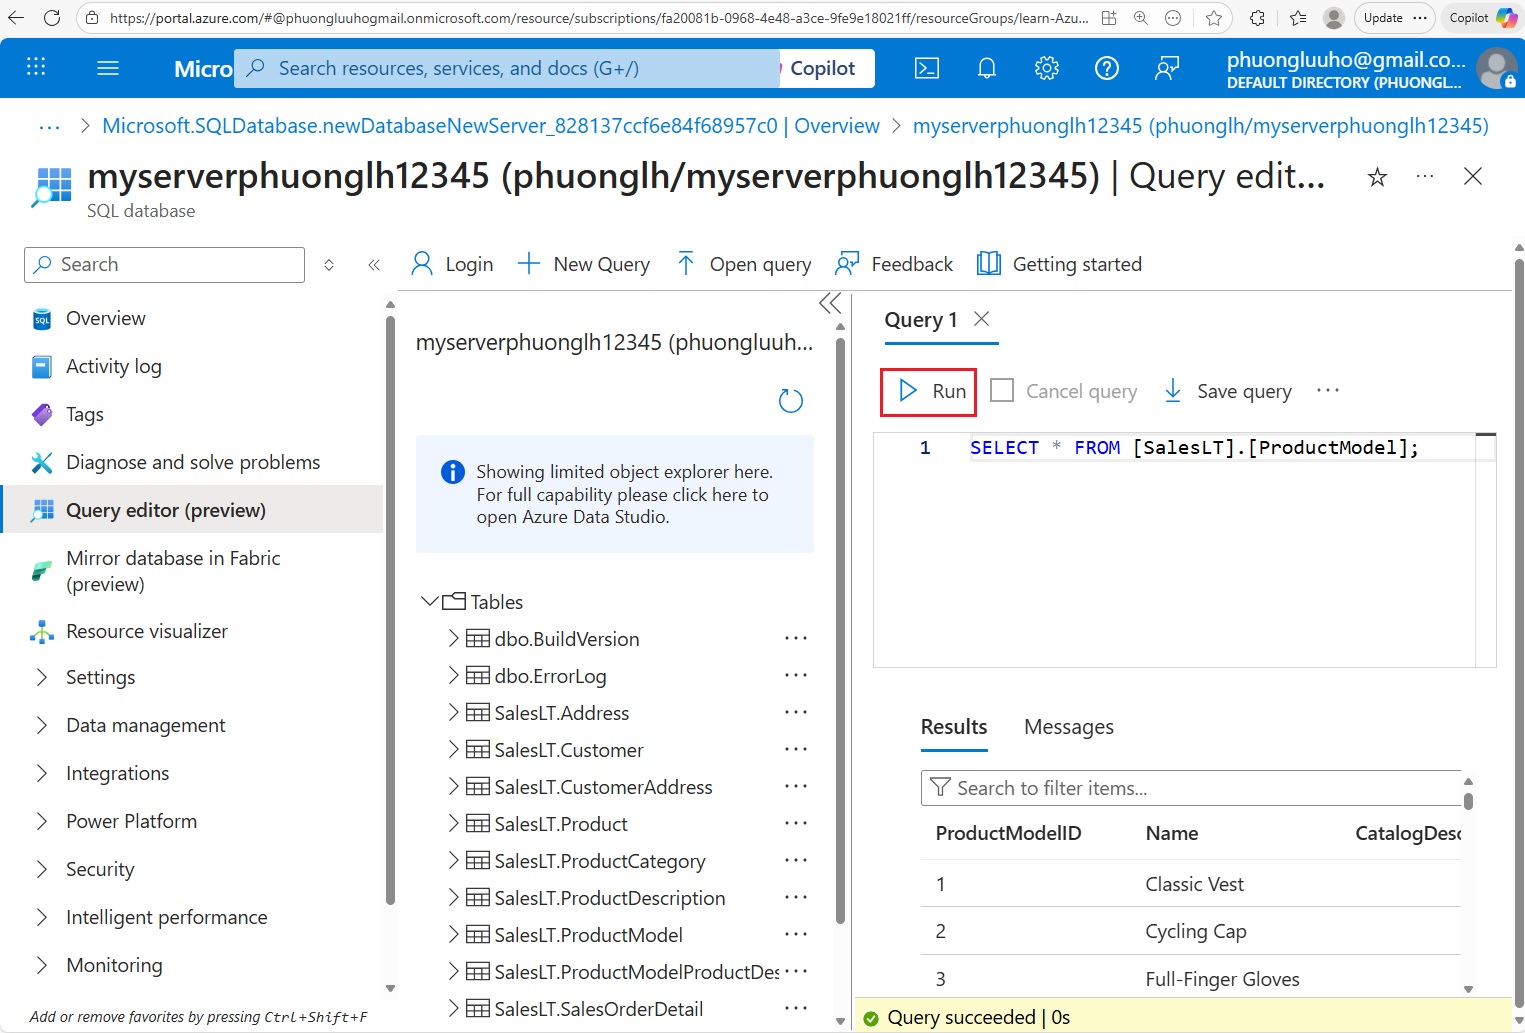Expand the SalesLT.Customer table
1525x1033 pixels.
pyautogui.click(x=453, y=750)
